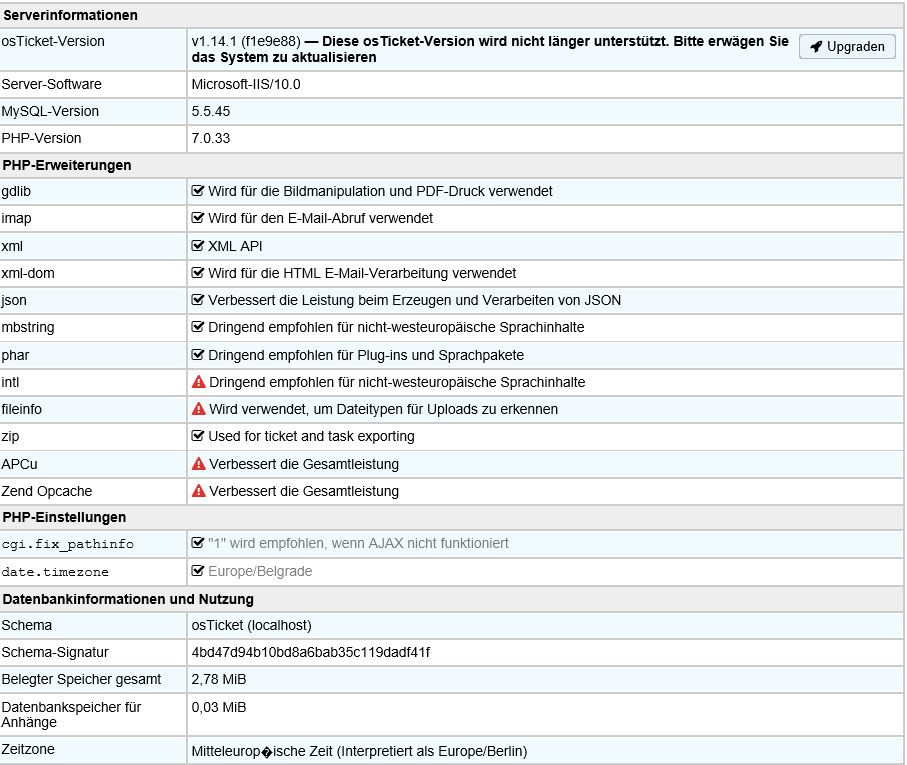Click the signature hash 4bd47d94b10bd8a6bab35c119dadf41f
907x765 pixels.
311,652
